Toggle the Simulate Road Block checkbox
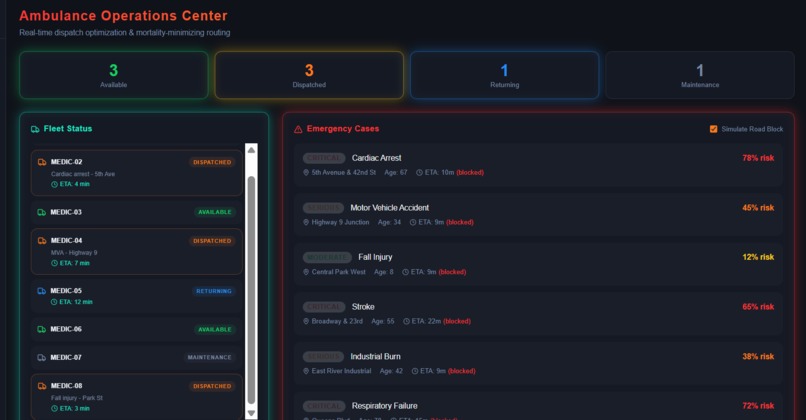This screenshot has height=420, width=806. [713, 129]
